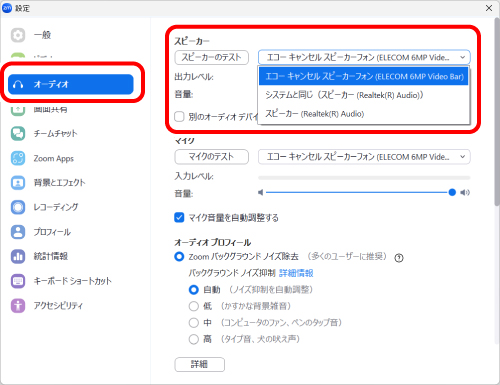The height and width of the screenshot is (385, 500).
Task: Select the オーディオ headphone icon
Action: pos(18,84)
